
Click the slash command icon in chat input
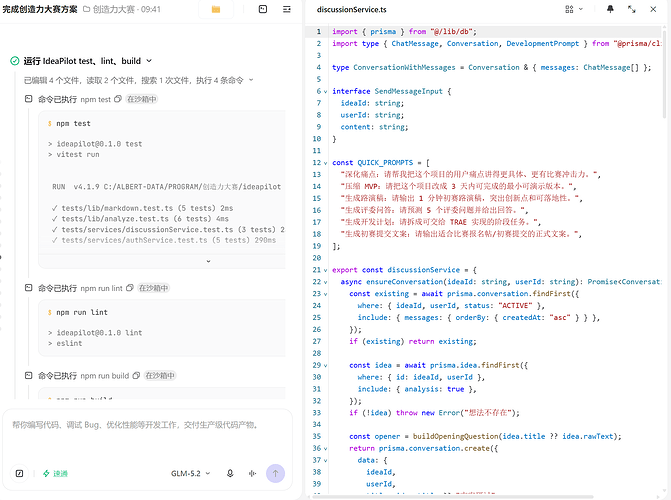point(19,473)
